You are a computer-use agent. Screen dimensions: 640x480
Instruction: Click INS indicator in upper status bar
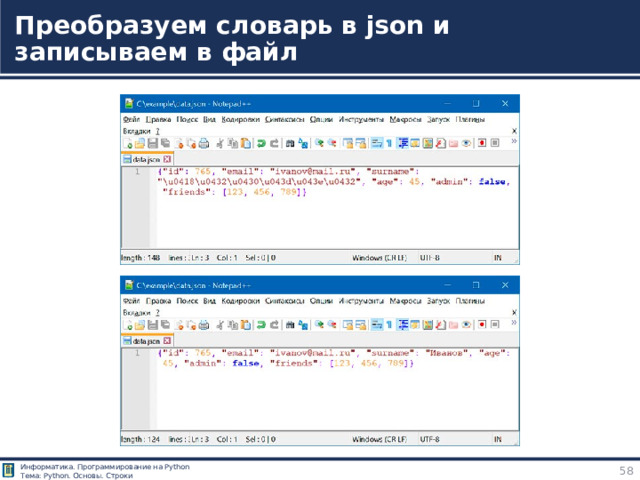[498, 258]
